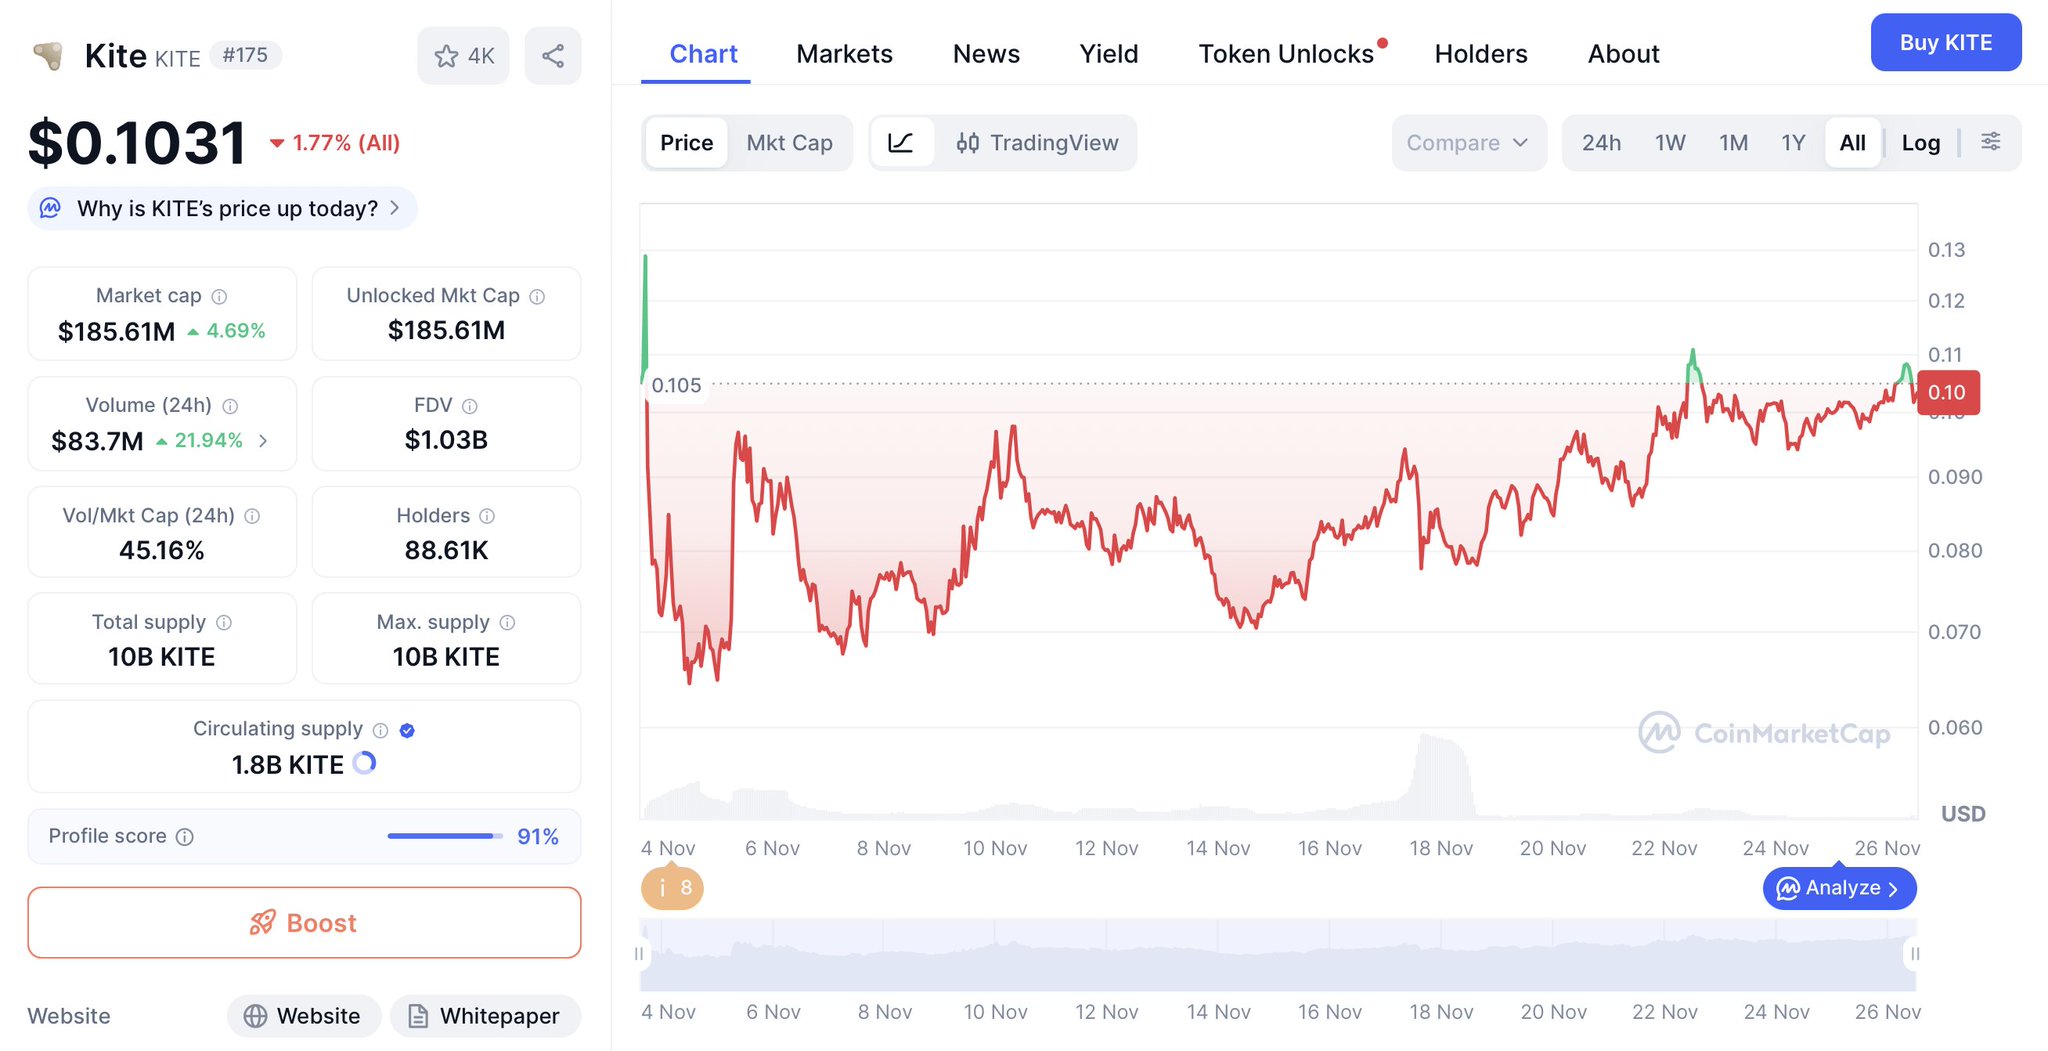This screenshot has width=2048, height=1051.
Task: Click the Buy KITE button
Action: coord(1945,43)
